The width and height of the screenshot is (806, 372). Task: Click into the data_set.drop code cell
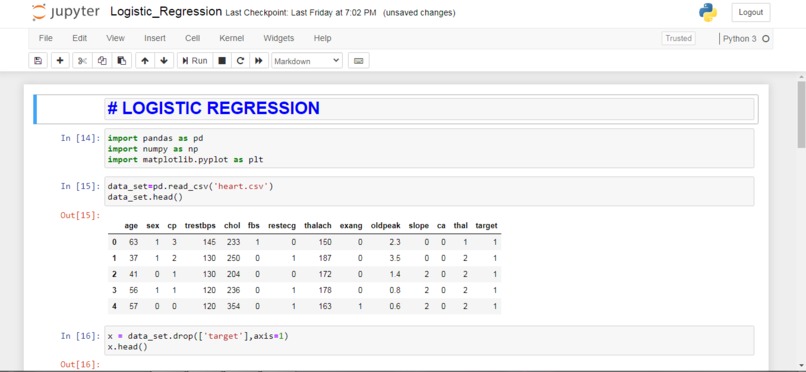(x=429, y=341)
